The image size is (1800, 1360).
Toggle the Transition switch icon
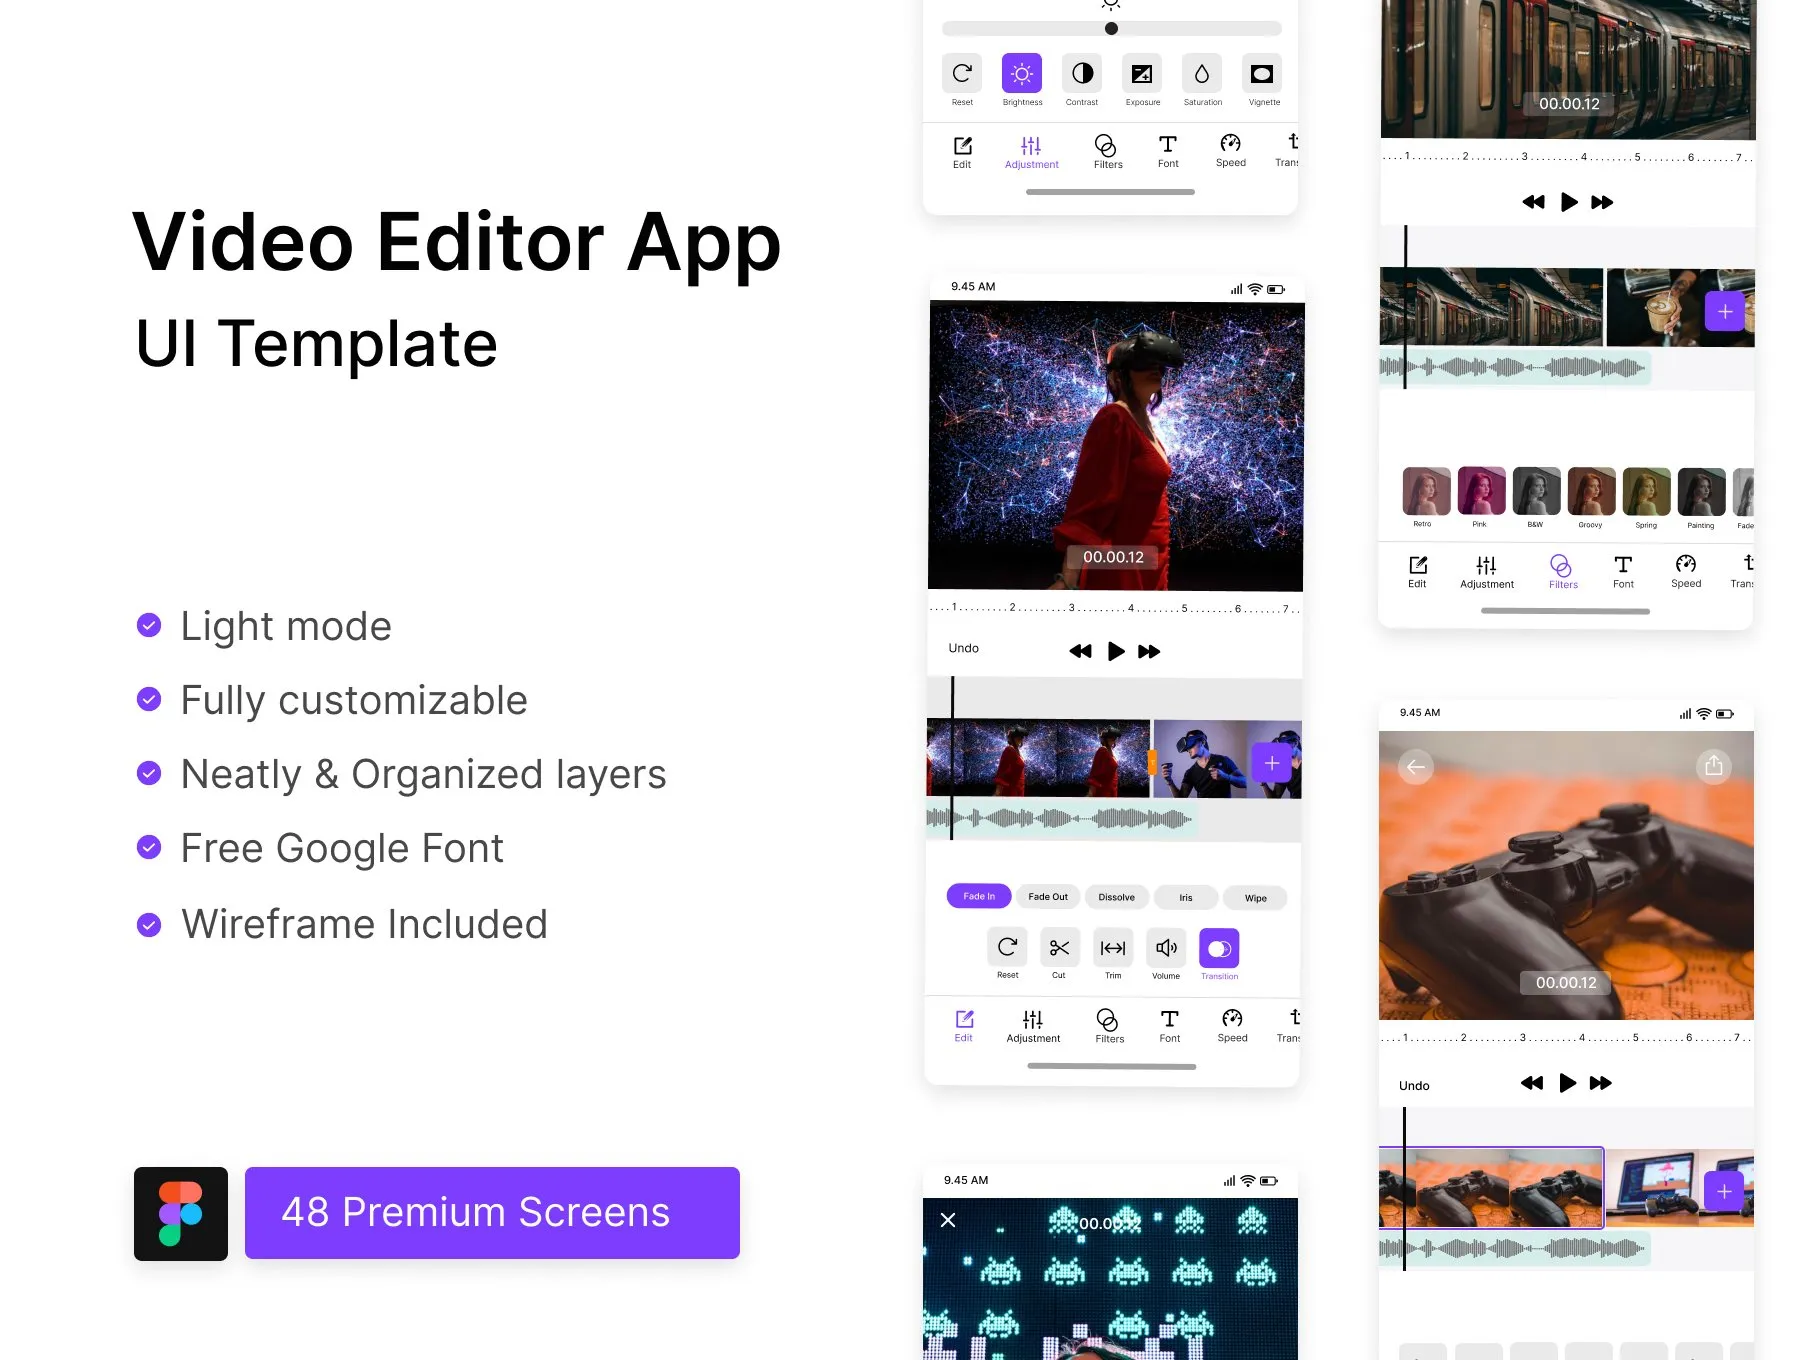1219,948
